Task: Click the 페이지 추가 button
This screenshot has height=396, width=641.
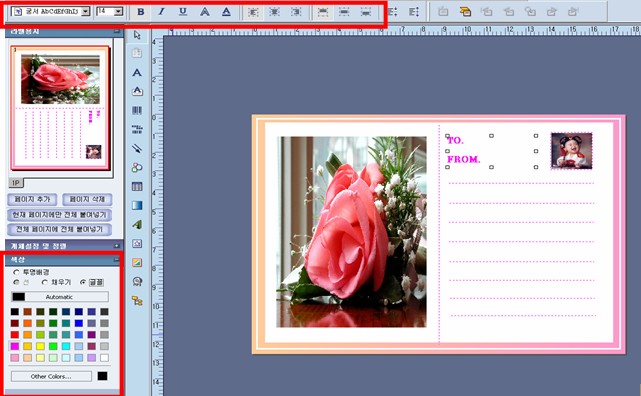Action: coord(32,199)
